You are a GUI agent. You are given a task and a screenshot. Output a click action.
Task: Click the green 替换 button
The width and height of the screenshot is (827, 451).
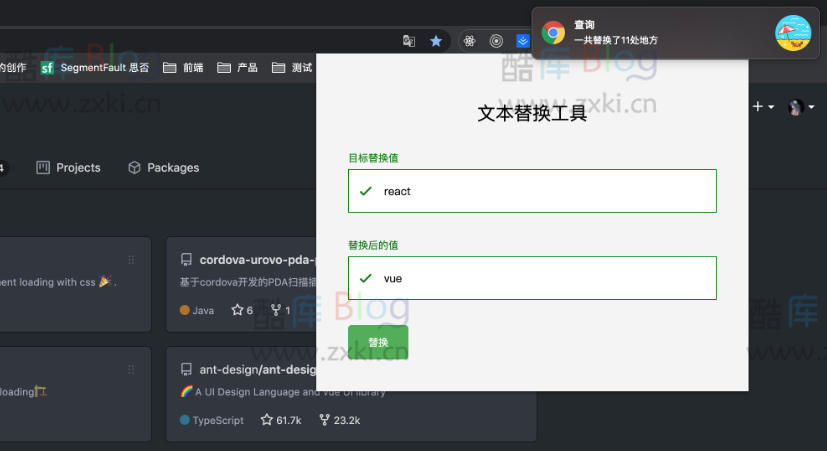(x=378, y=342)
